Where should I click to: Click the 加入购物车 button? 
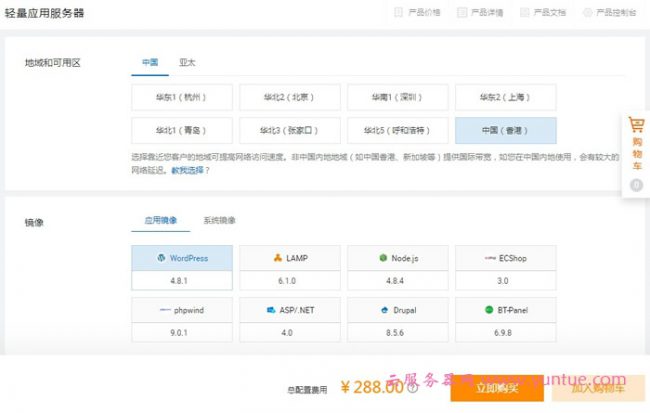point(597,387)
